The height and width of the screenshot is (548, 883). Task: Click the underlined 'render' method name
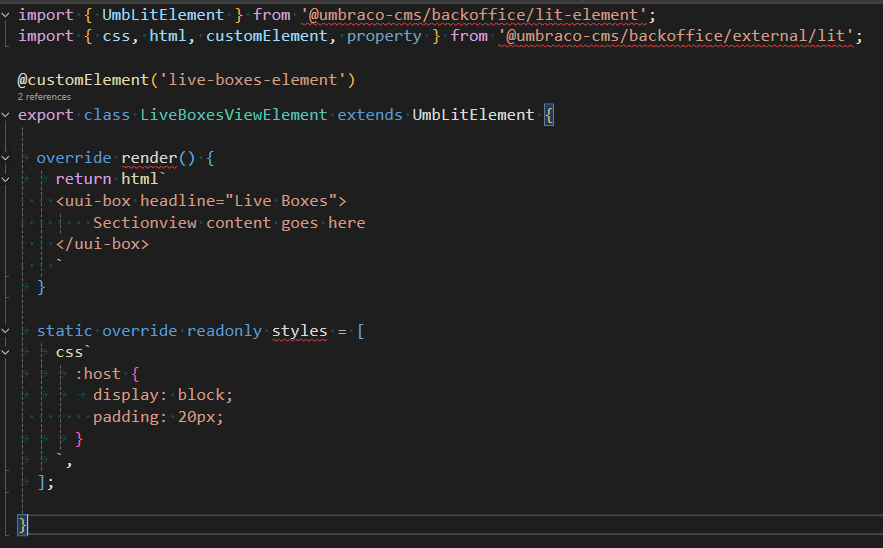149,158
